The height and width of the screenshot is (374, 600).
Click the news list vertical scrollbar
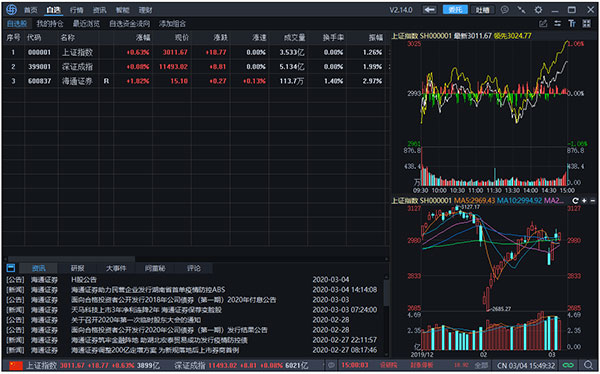[x=386, y=293]
